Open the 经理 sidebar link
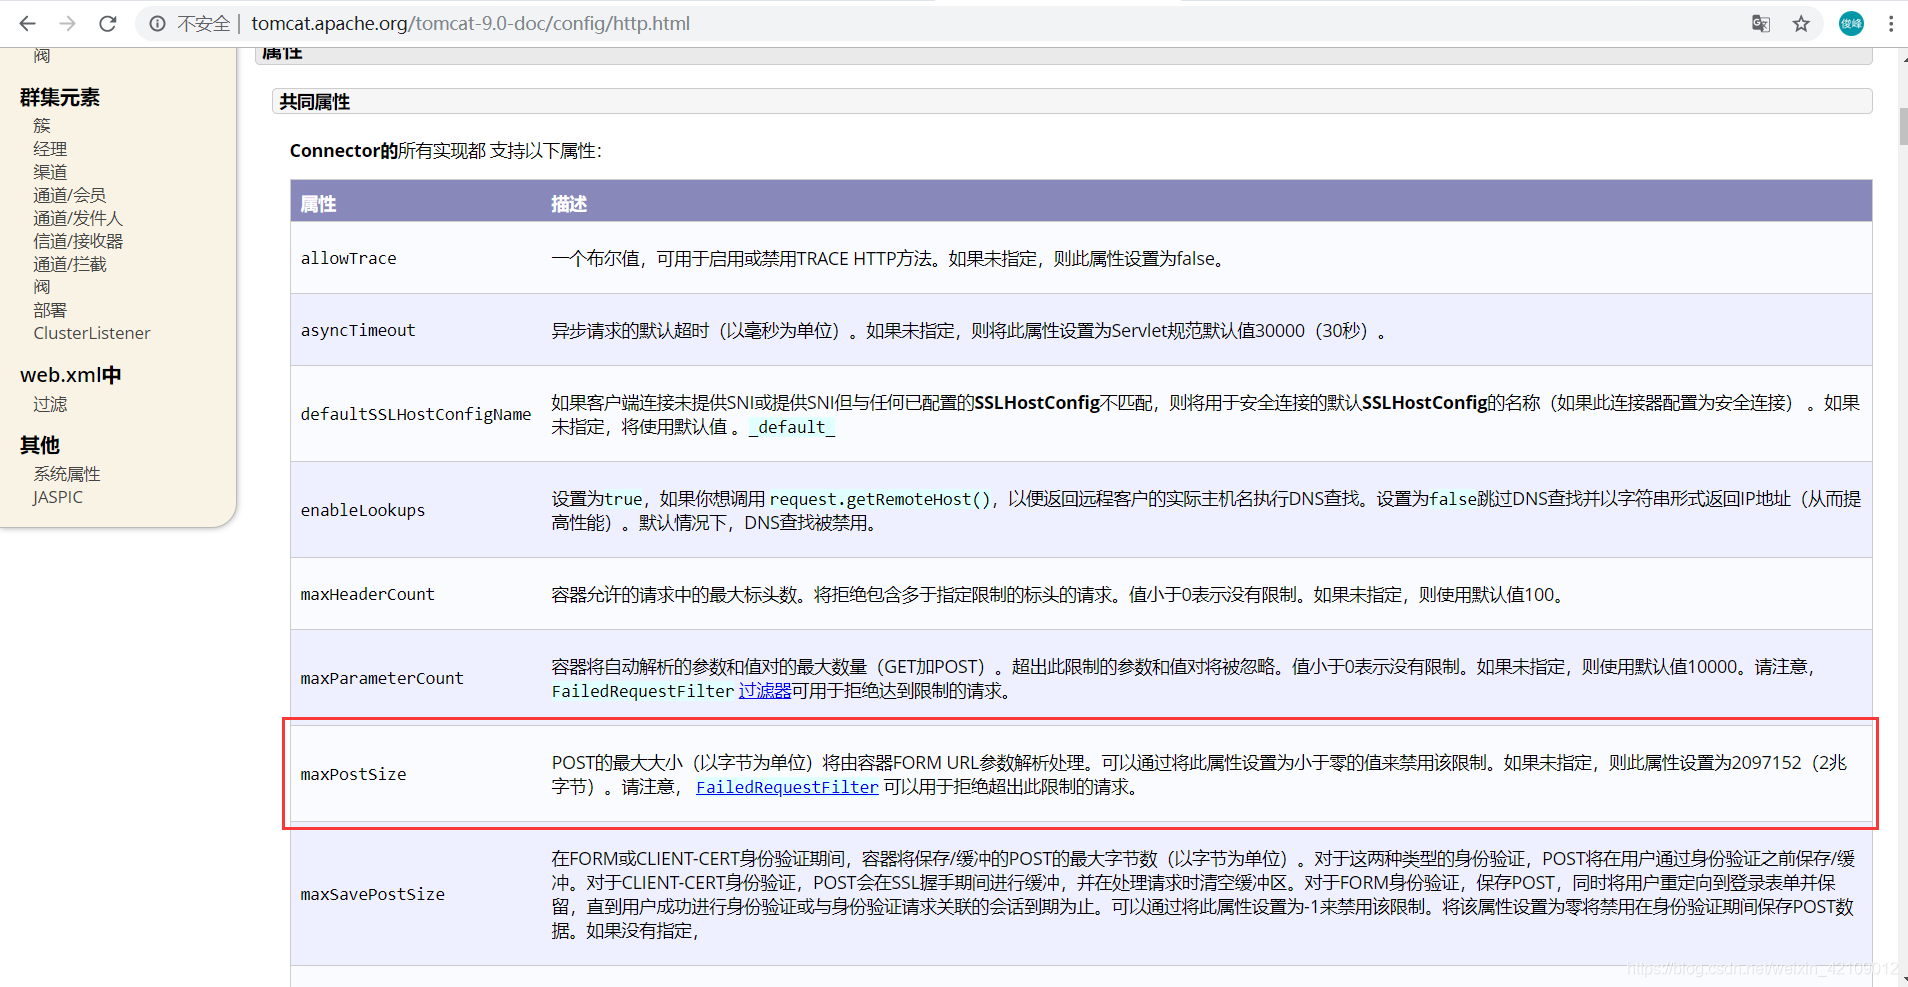 click(x=50, y=149)
